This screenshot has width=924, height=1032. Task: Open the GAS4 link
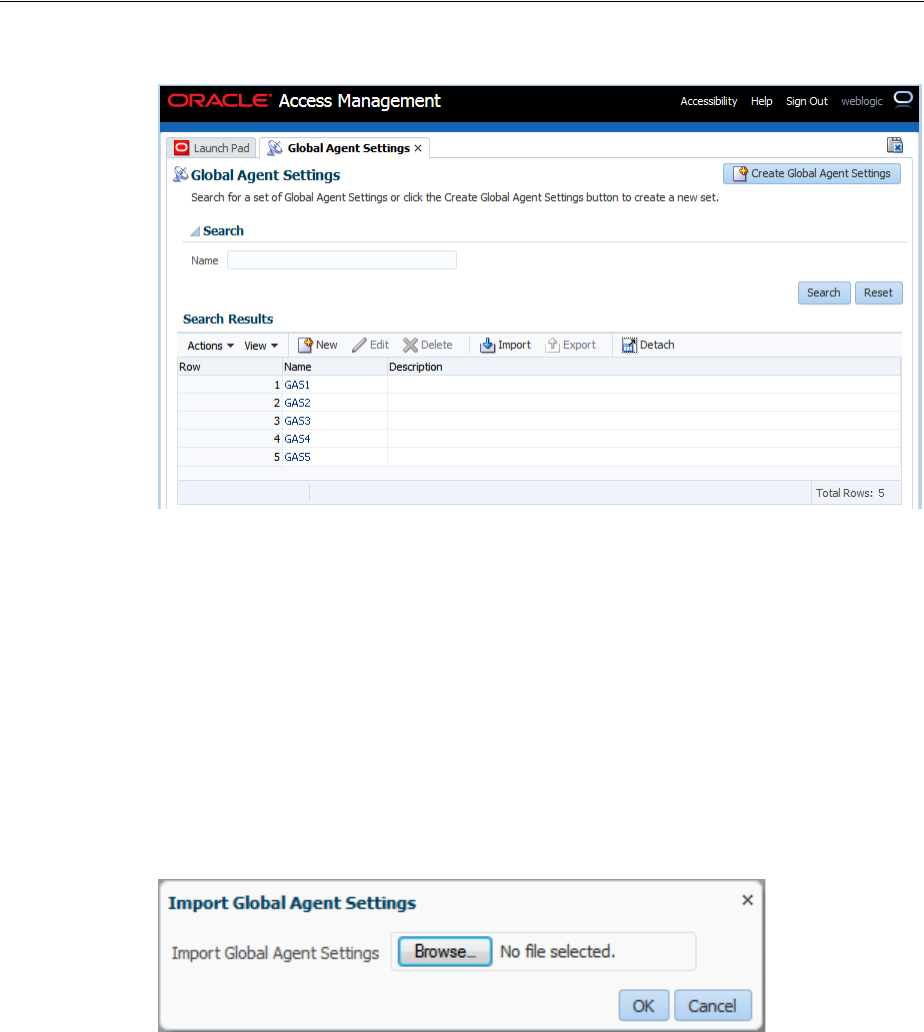coord(297,439)
